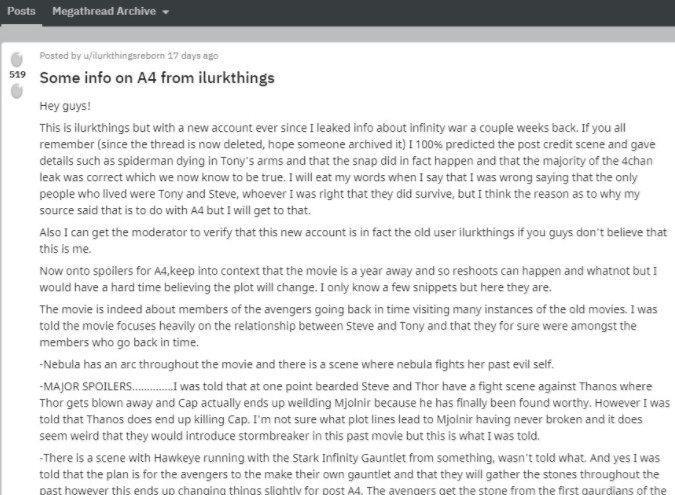
Task: Click the 'Hey guys!' greeting line
Action: [66, 105]
